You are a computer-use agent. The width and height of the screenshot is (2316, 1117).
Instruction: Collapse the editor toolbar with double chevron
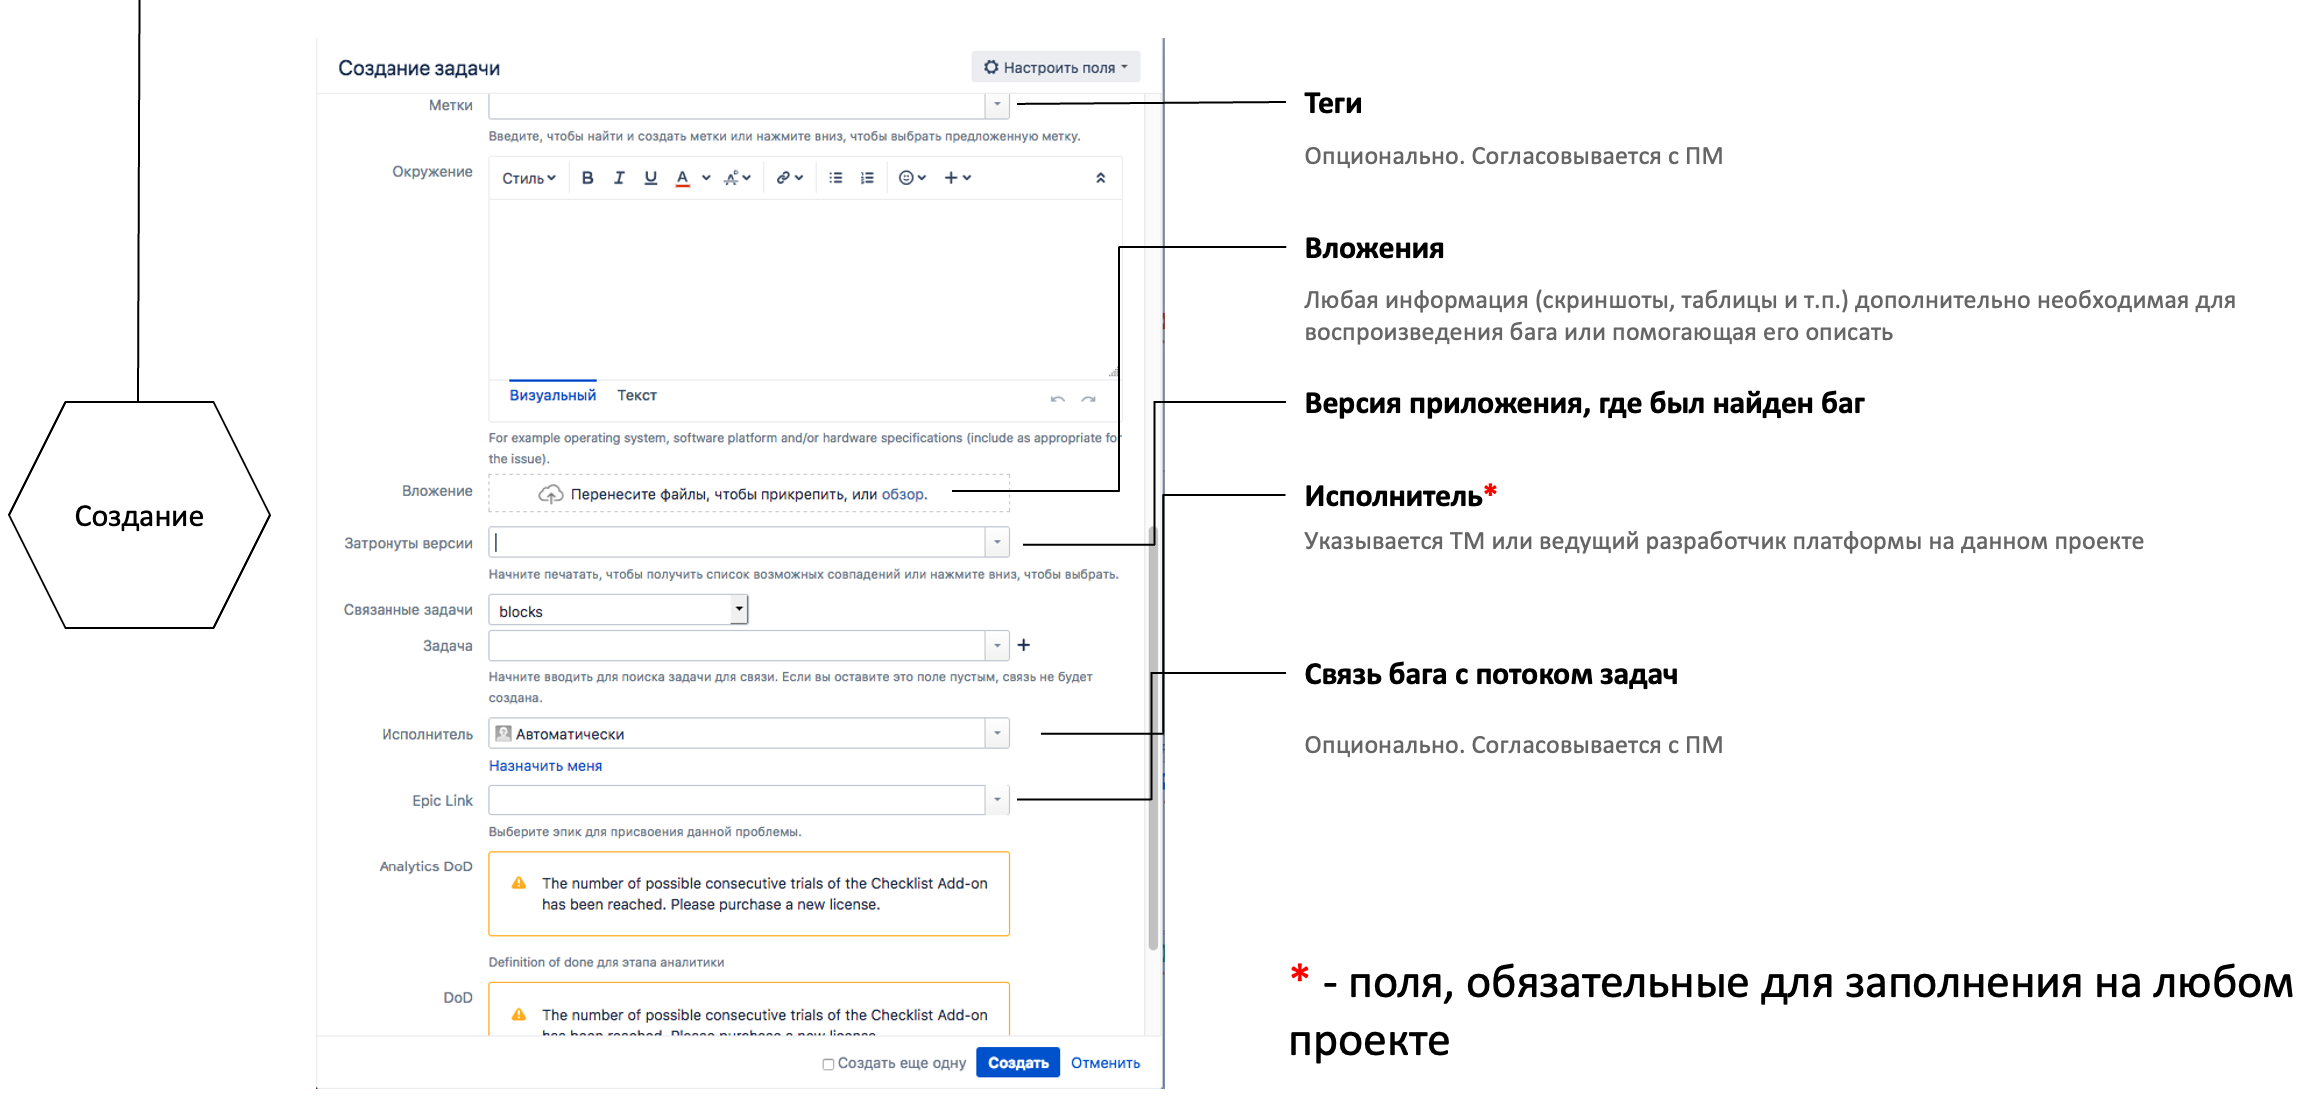point(1100,178)
